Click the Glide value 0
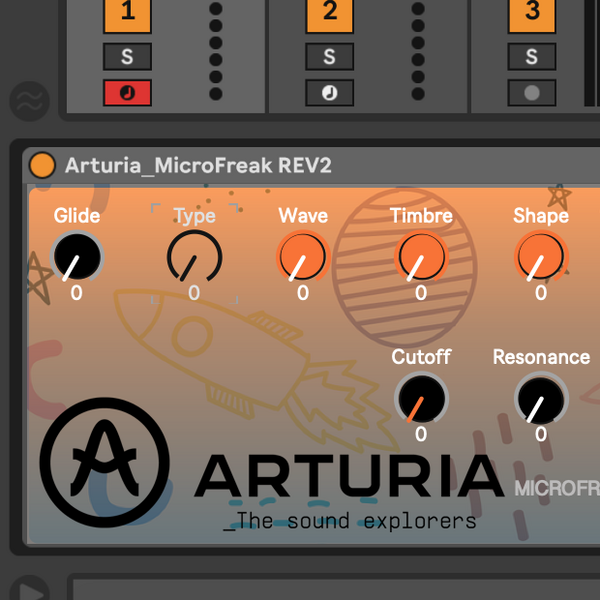The width and height of the screenshot is (600, 600). click(77, 293)
